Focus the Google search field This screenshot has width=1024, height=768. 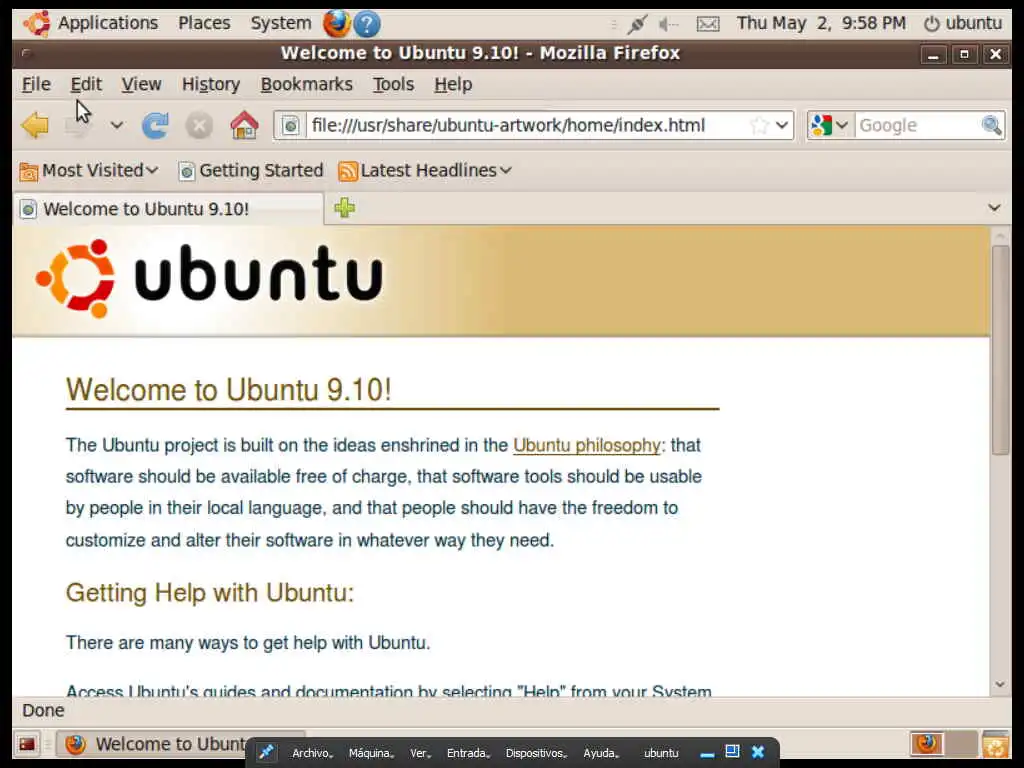tap(918, 125)
